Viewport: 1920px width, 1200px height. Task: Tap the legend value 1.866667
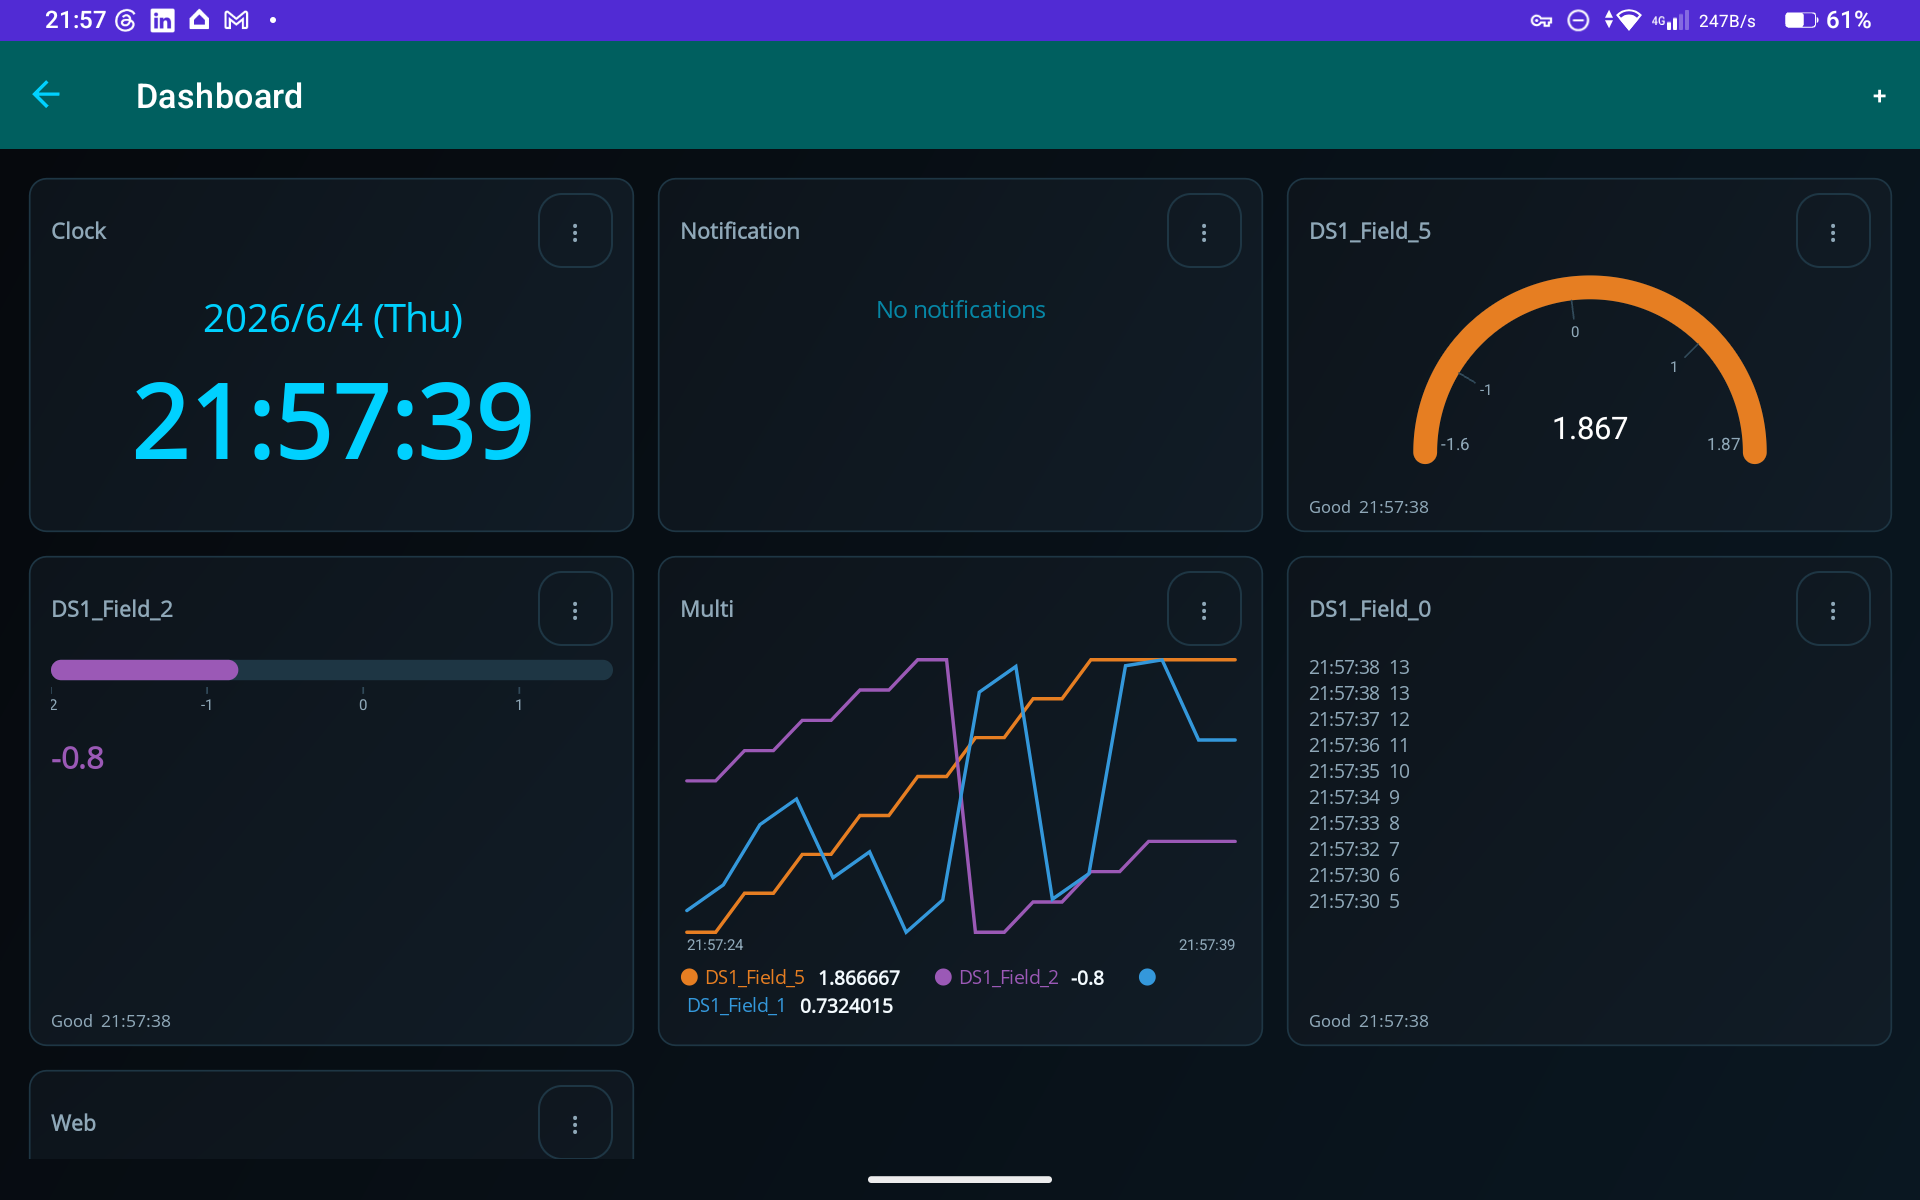(x=859, y=977)
